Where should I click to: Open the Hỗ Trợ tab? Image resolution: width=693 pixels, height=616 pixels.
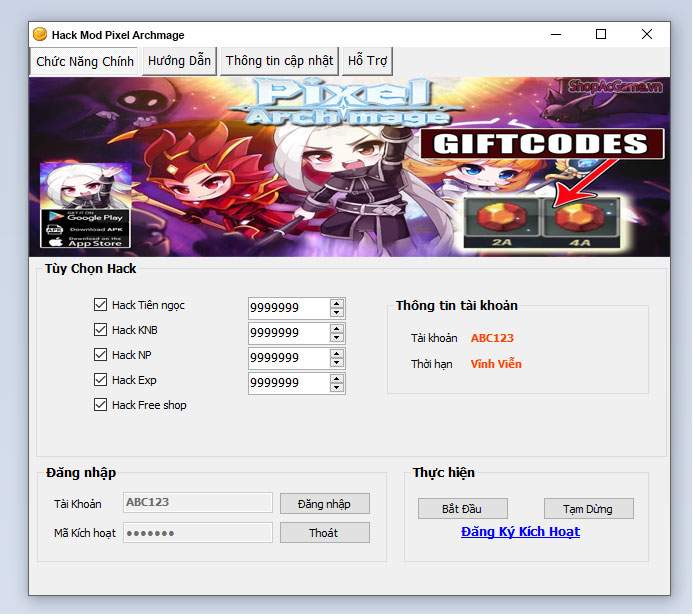(x=367, y=61)
